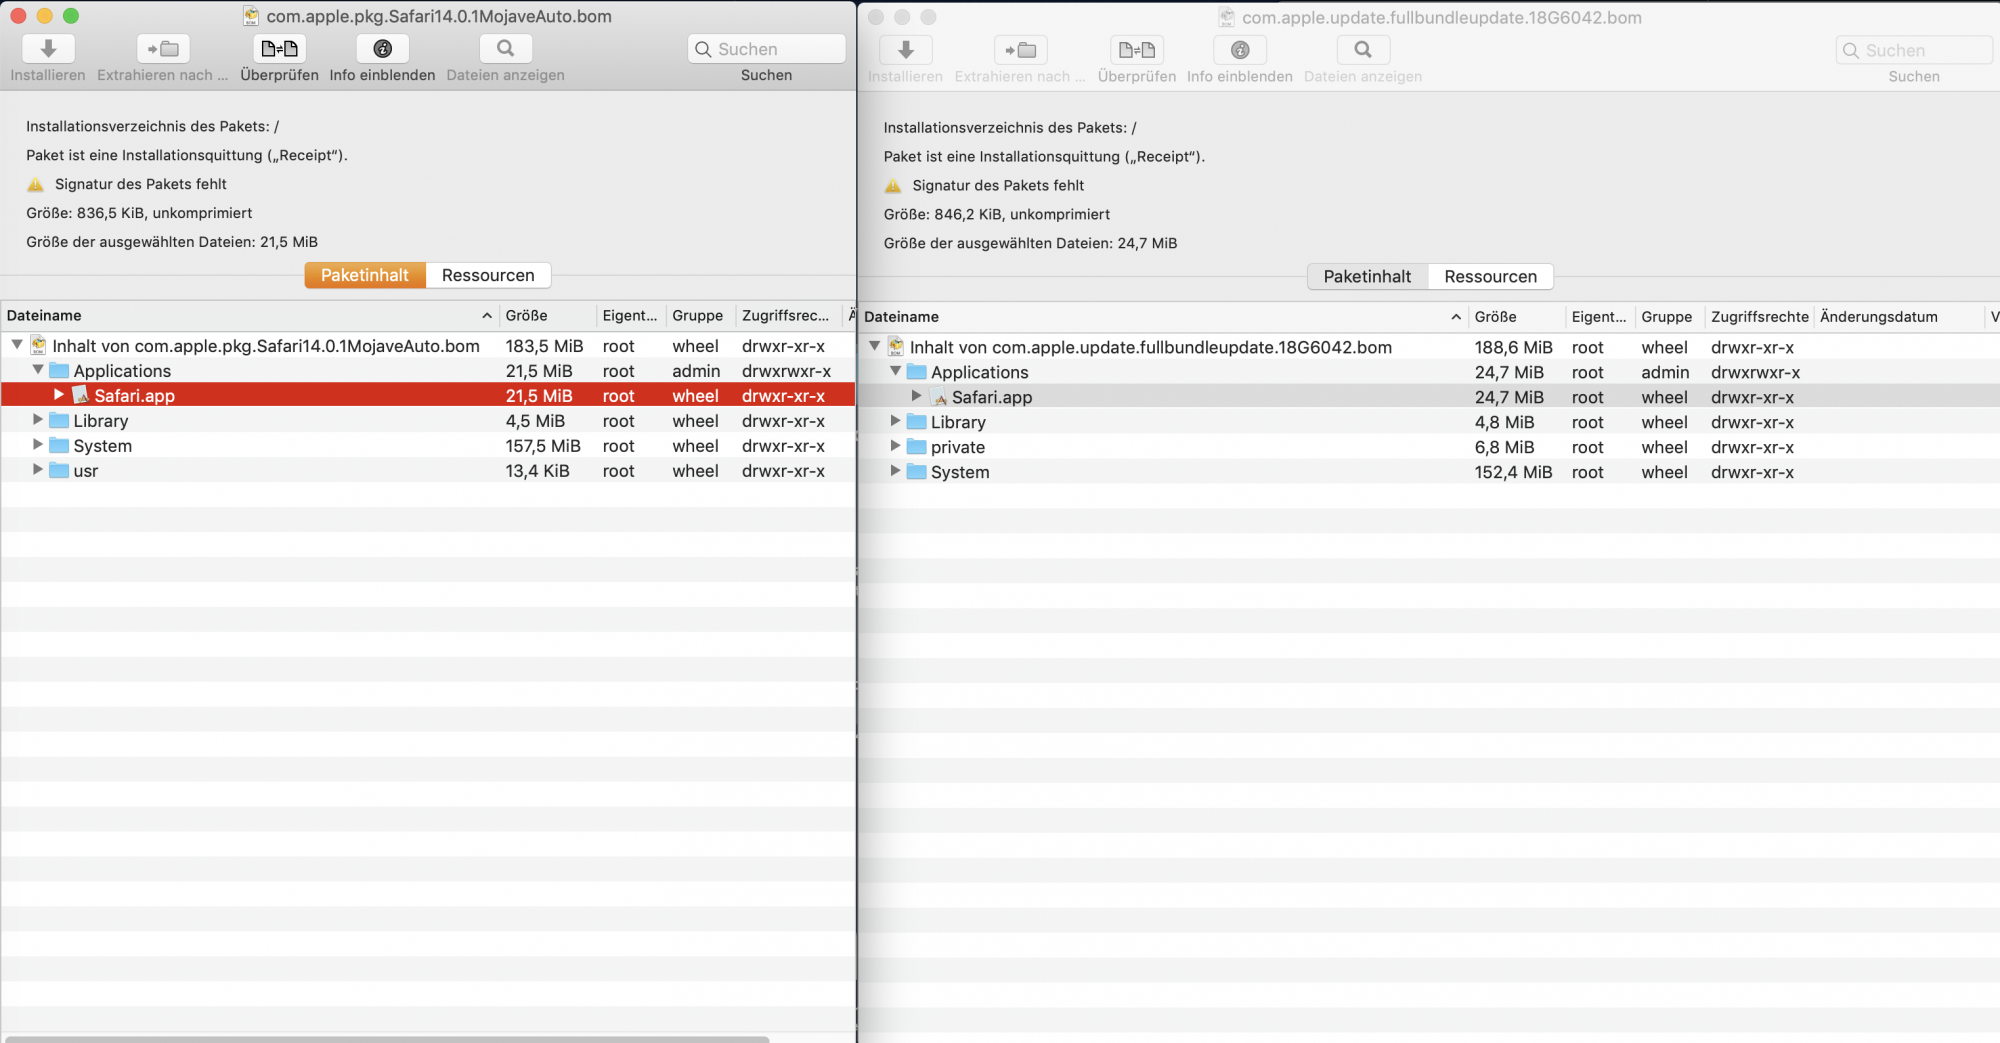Click size value '157,5 MiB' of System folder

click(543, 446)
